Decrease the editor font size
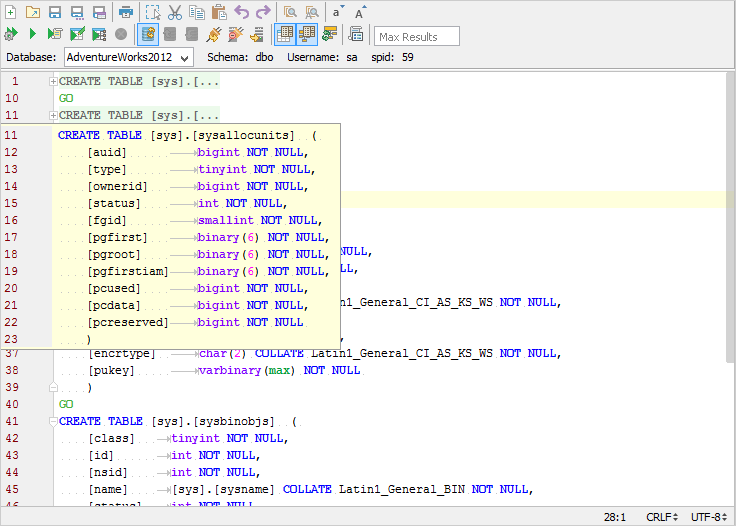The width and height of the screenshot is (736, 526). tap(338, 12)
